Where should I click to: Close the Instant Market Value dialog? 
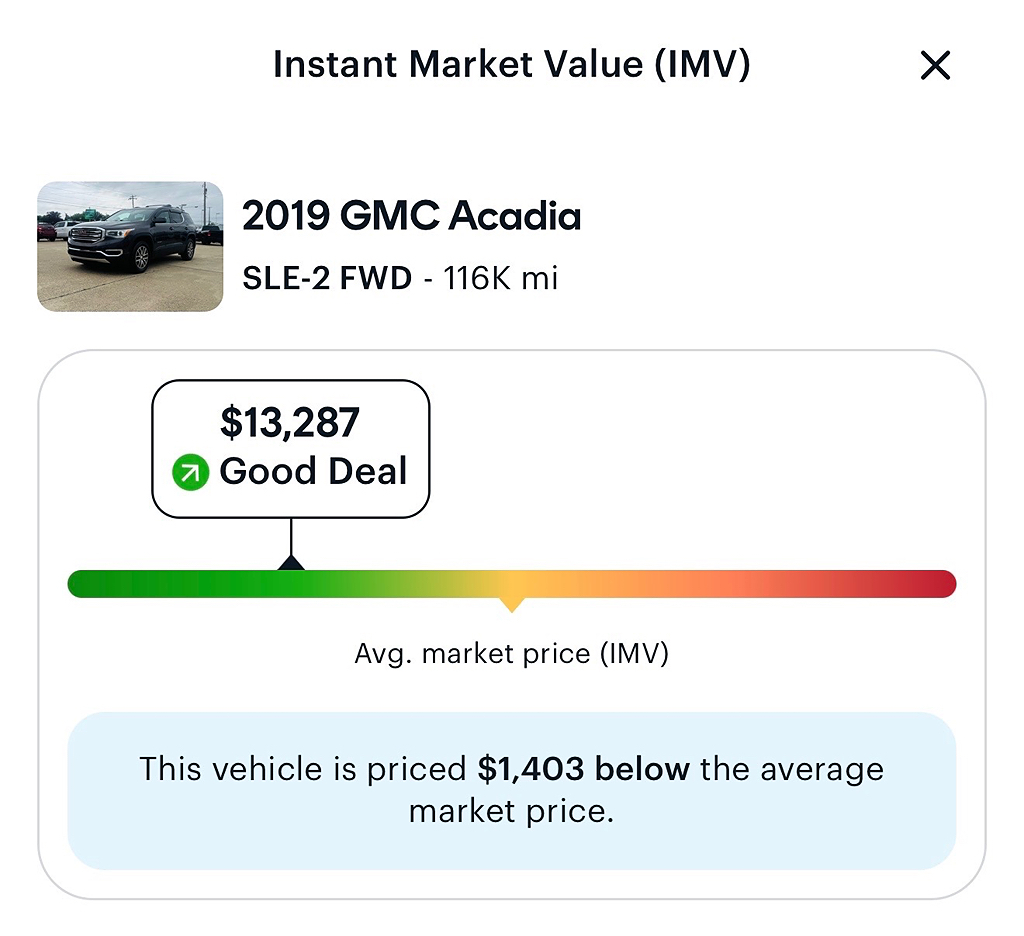coord(935,65)
